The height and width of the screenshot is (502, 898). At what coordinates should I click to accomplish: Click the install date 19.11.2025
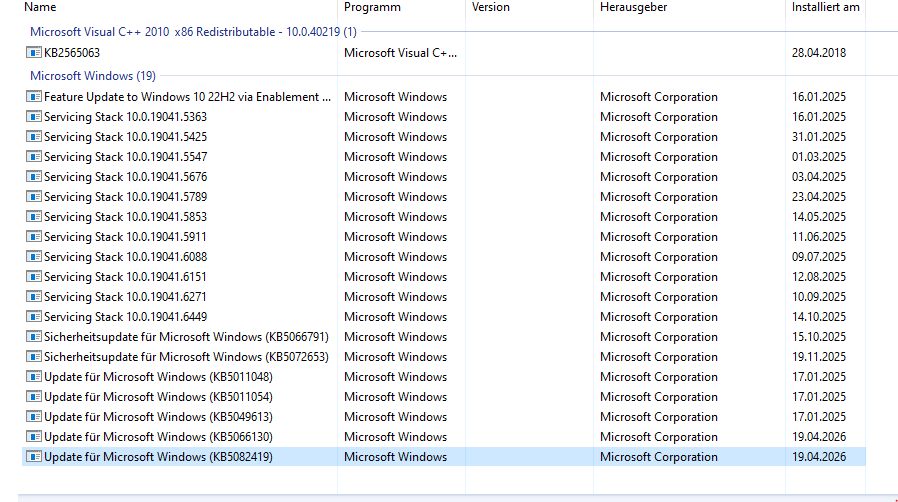click(x=819, y=357)
